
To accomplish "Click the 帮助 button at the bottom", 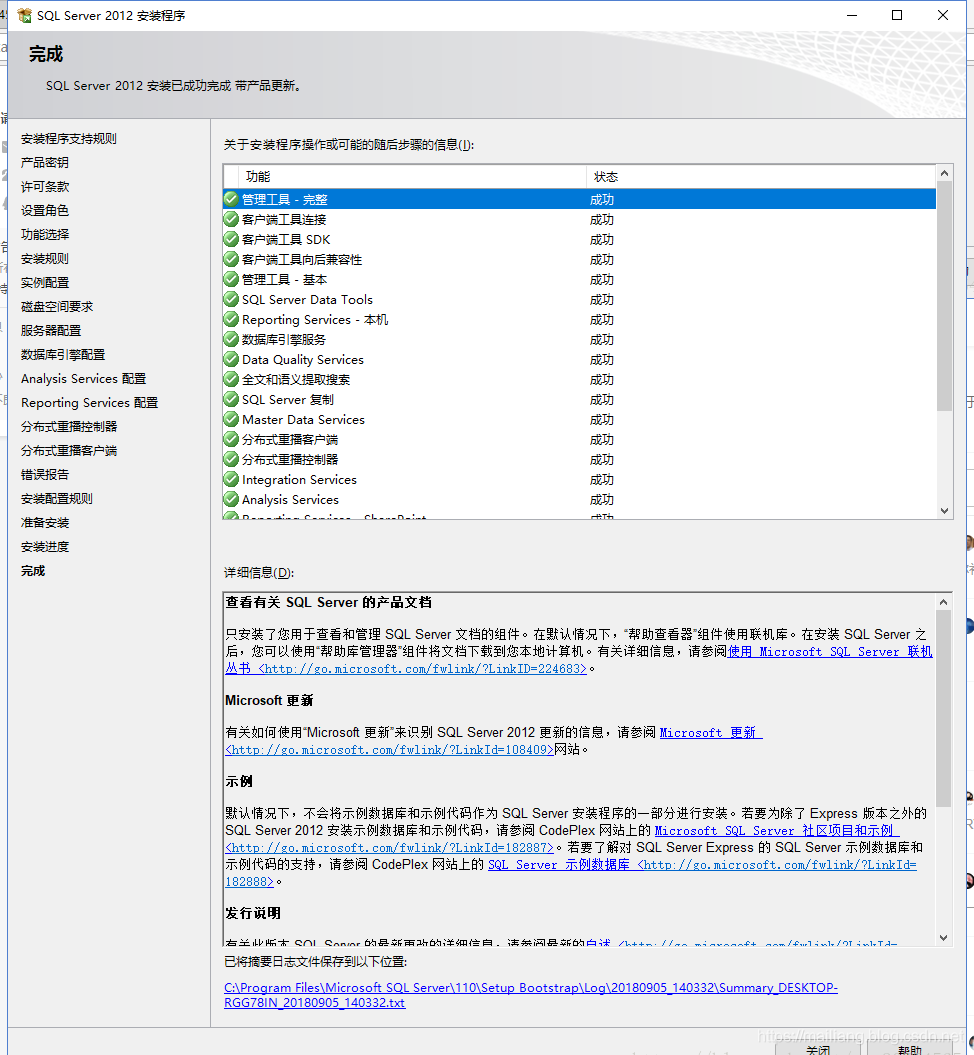I will point(909,1050).
